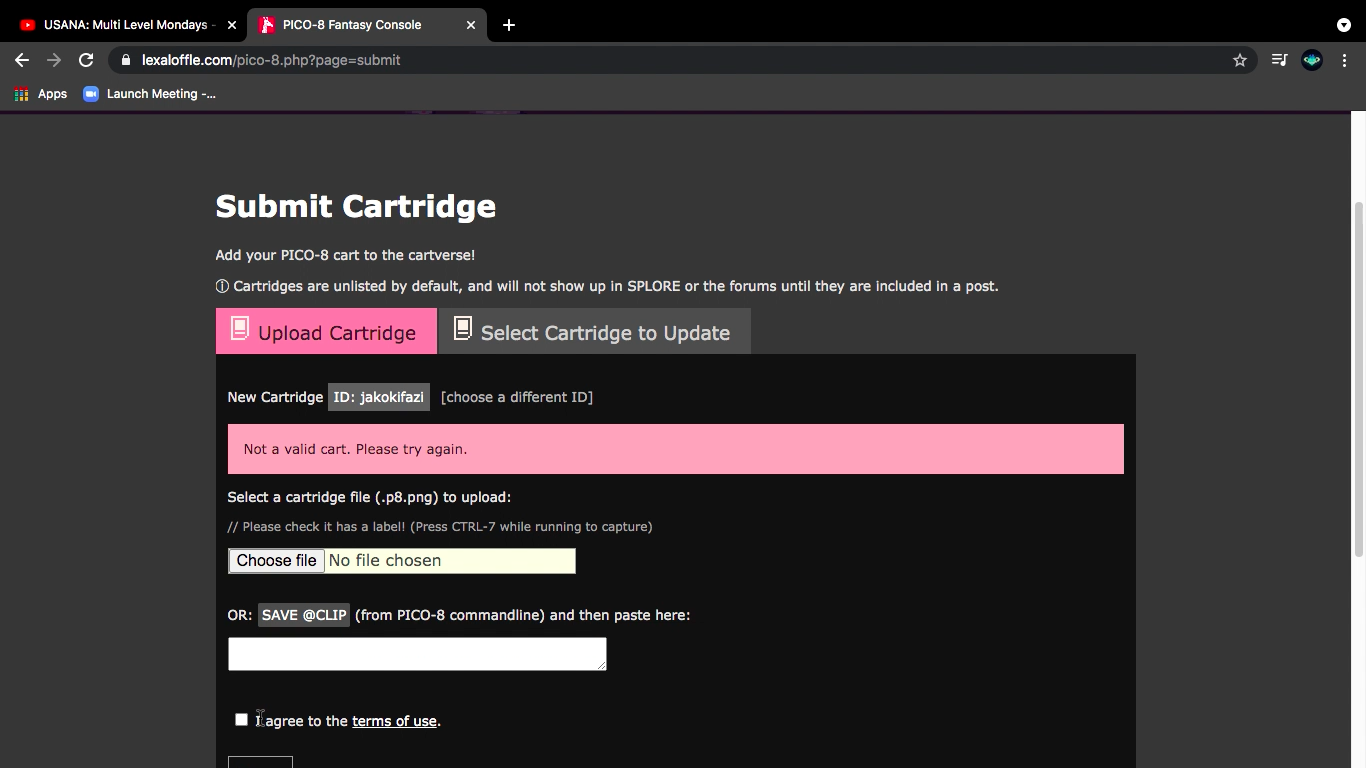Click the 'No file chosen' text
The width and height of the screenshot is (1366, 768).
[385, 561]
